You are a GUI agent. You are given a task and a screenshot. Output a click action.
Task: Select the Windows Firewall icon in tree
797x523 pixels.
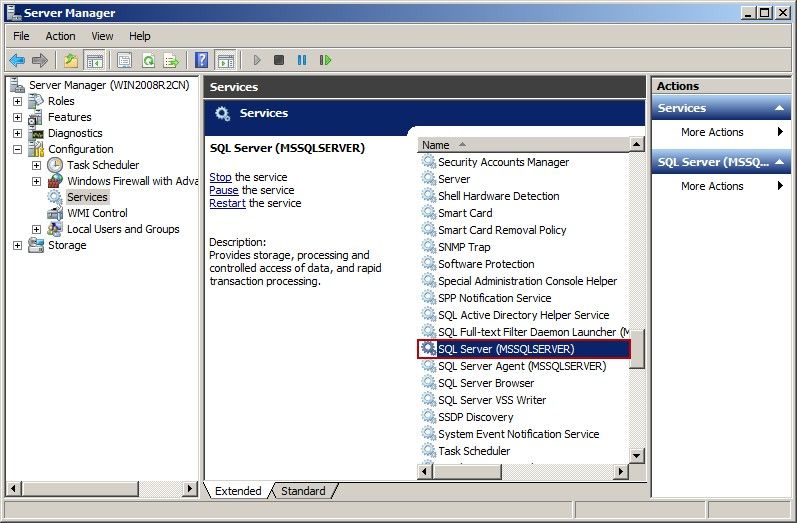55,181
